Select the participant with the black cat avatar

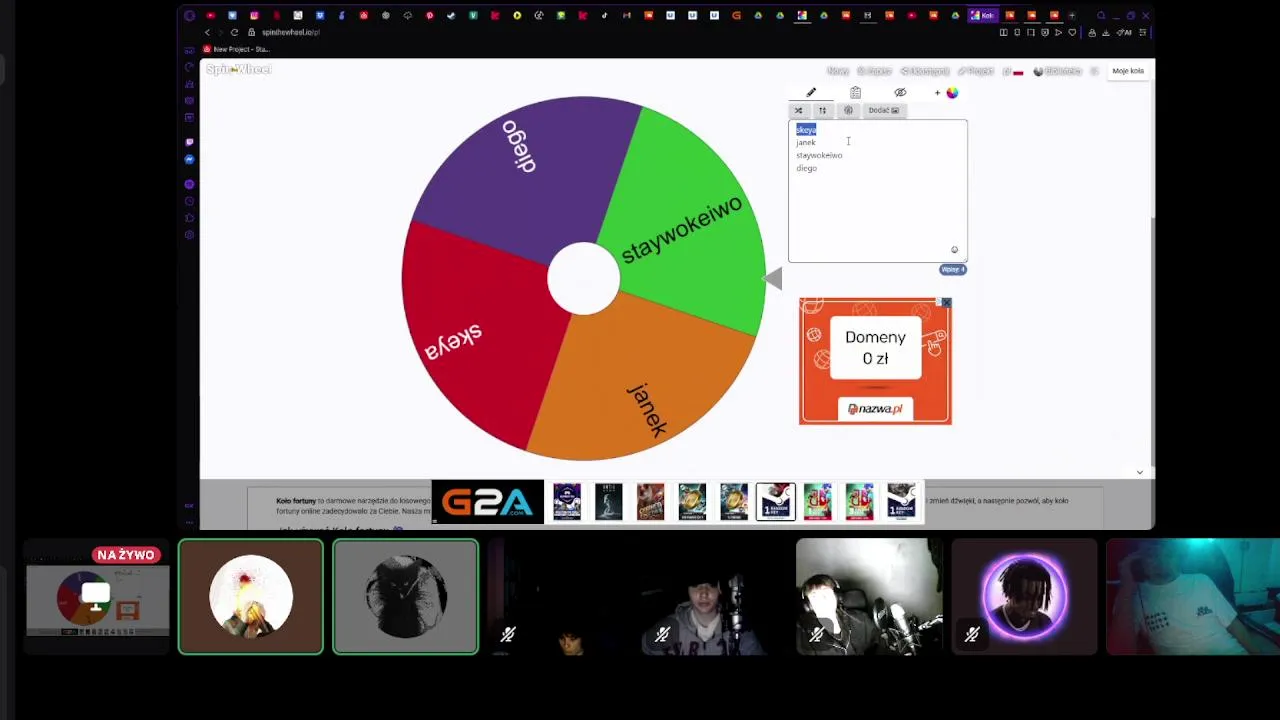(405, 597)
